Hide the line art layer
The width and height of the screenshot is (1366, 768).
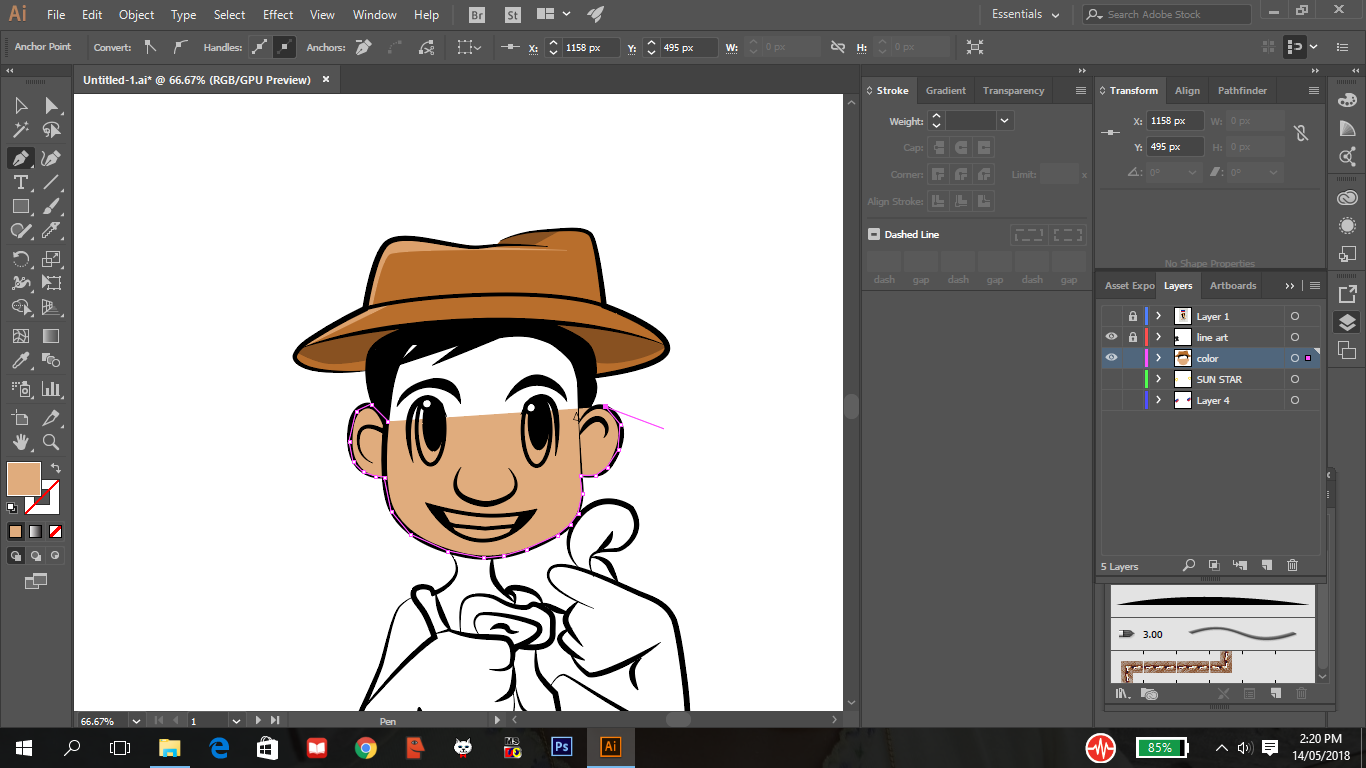tap(1111, 337)
